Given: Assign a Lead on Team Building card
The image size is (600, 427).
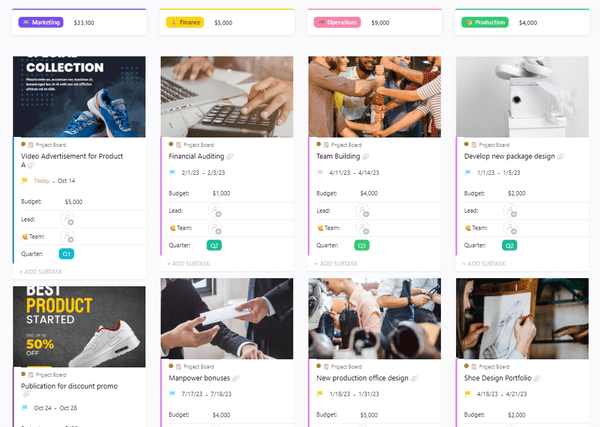Looking at the screenshot, I should pos(362,211).
